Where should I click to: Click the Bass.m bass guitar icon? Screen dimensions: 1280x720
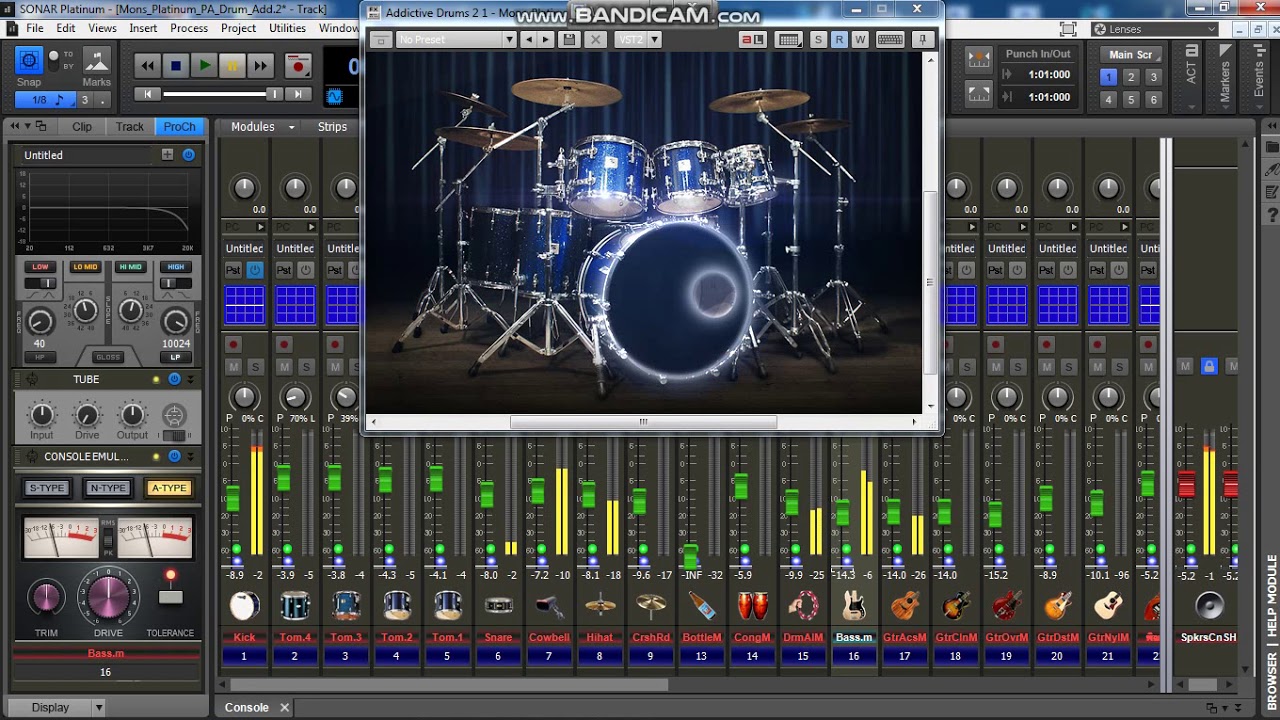853,605
